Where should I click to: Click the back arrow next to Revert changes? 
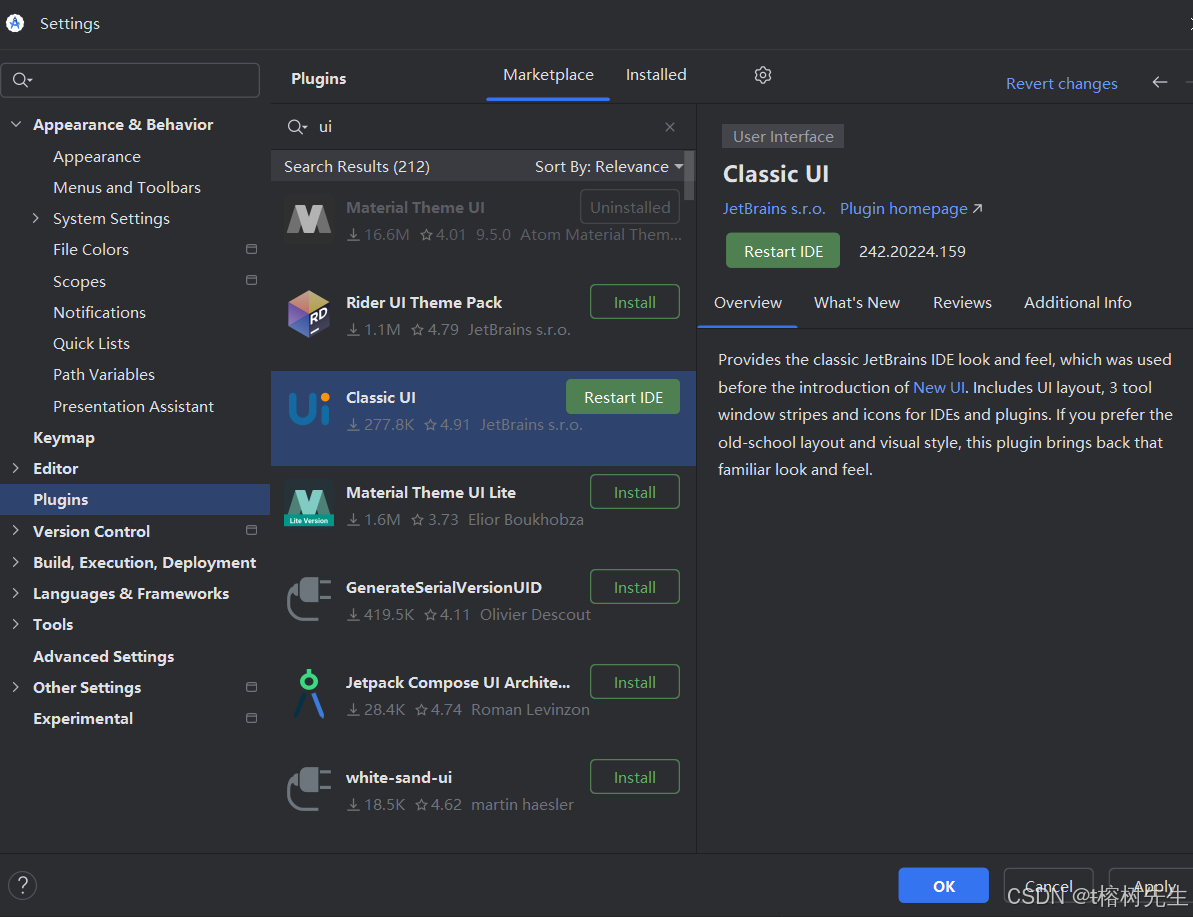1160,82
